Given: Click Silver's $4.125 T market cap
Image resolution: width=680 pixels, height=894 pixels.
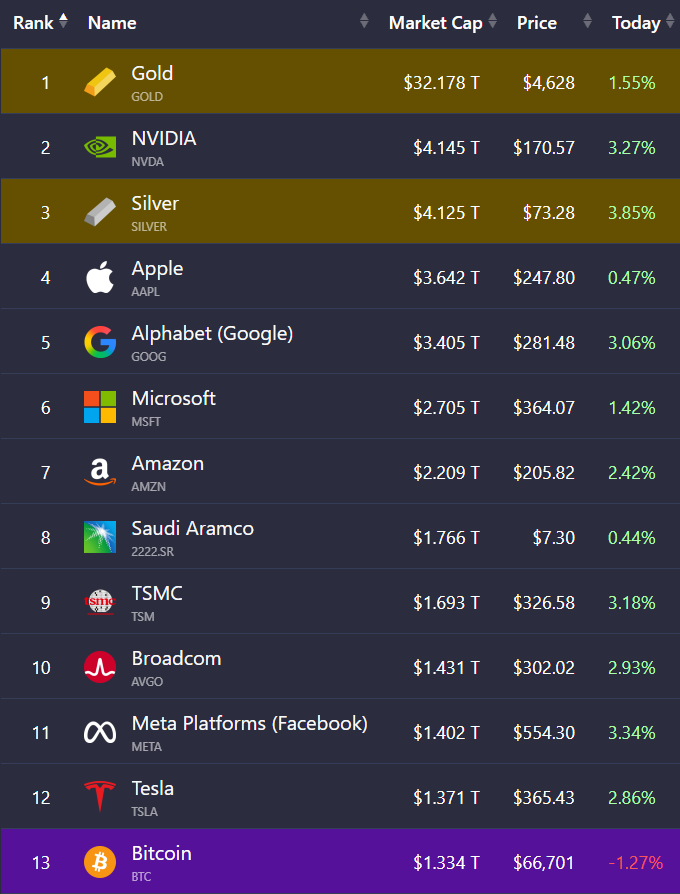Looking at the screenshot, I should (446, 213).
